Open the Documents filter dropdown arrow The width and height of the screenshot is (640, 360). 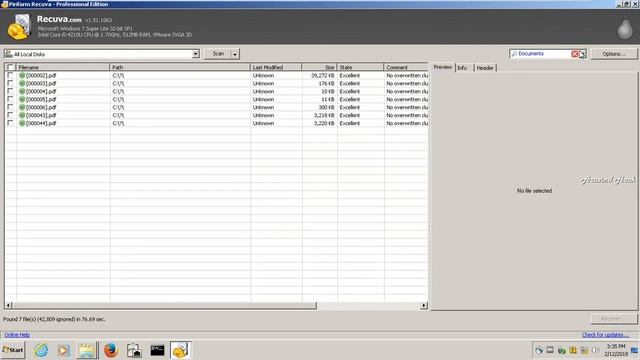pyautogui.click(x=583, y=54)
